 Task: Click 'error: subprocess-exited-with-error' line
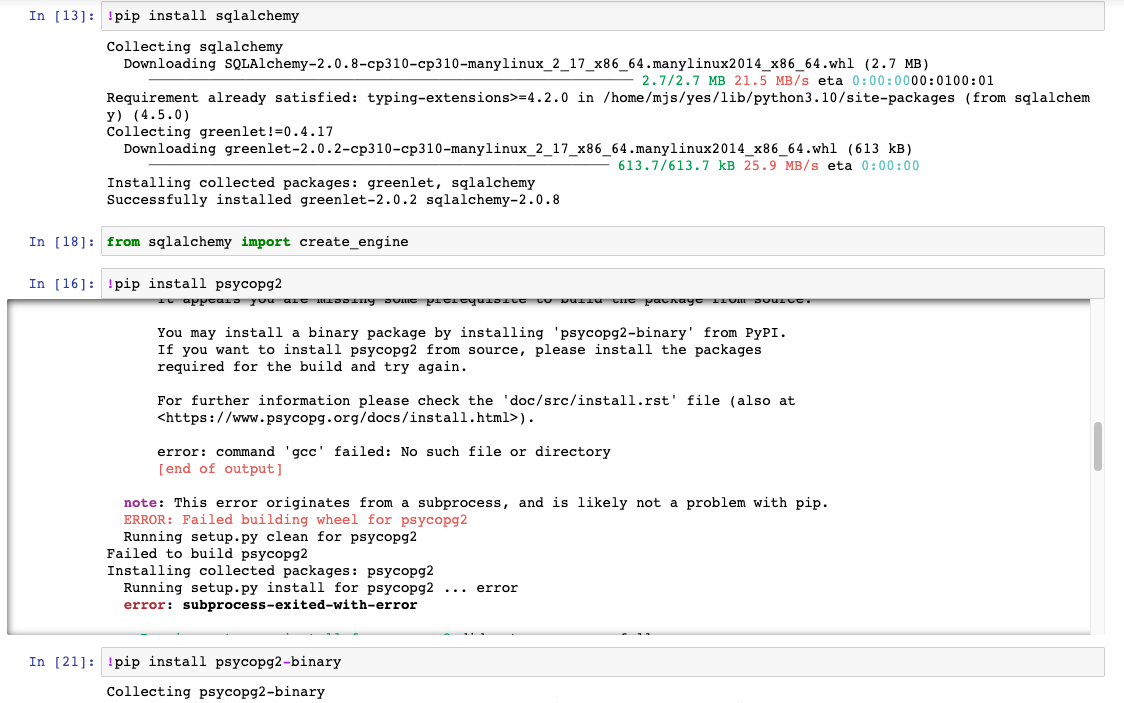tap(270, 605)
